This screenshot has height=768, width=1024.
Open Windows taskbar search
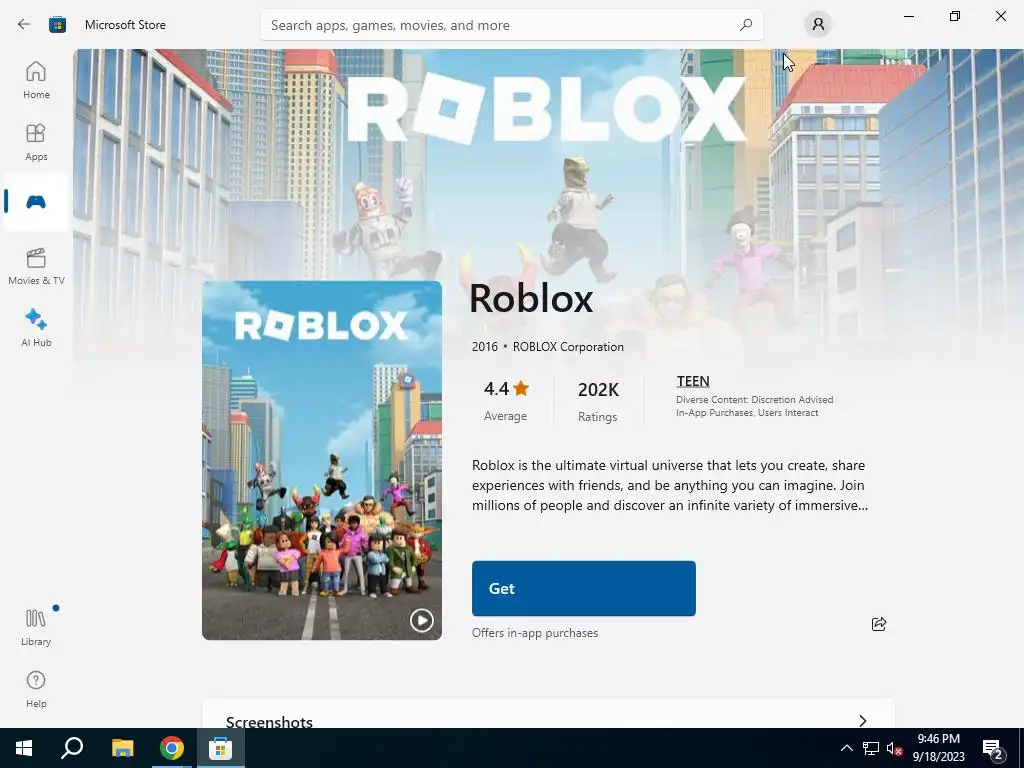(72, 748)
